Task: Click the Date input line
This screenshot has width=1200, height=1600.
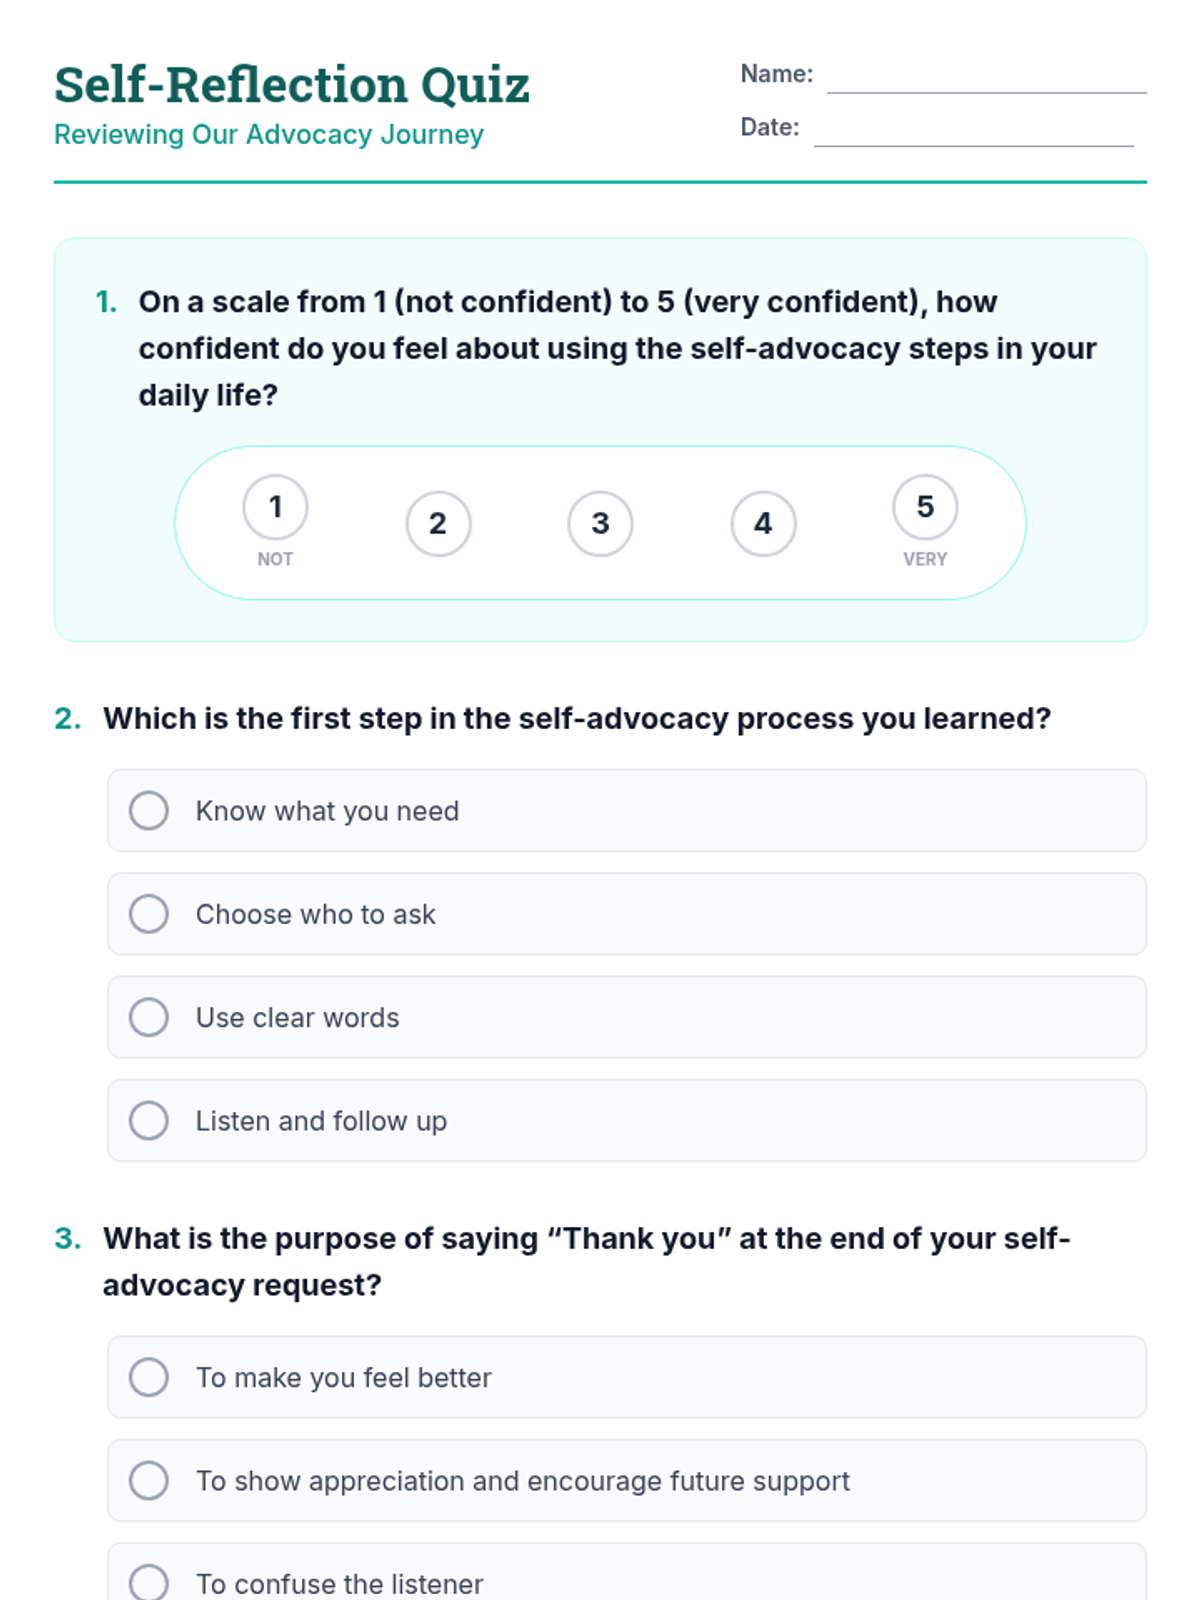Action: [x=973, y=131]
